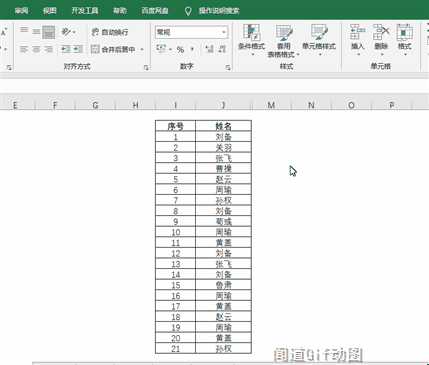Click the 鲁肃 cell
429x365 pixels.
pyautogui.click(x=223, y=285)
